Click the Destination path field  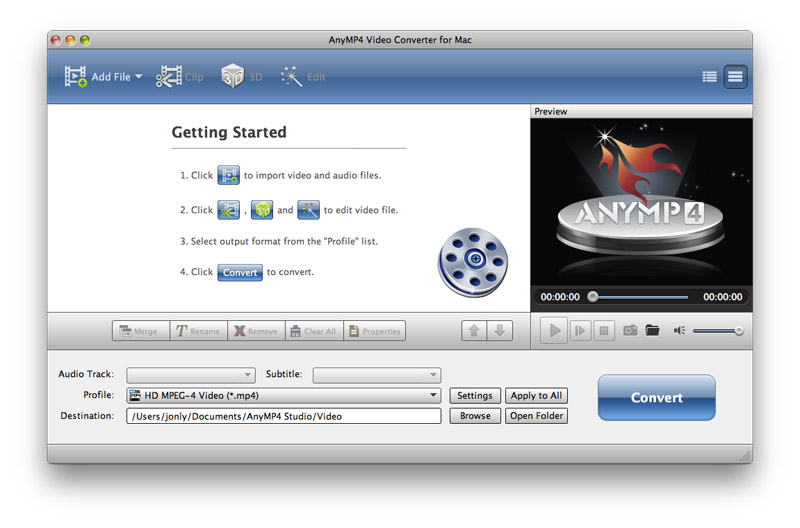click(284, 416)
